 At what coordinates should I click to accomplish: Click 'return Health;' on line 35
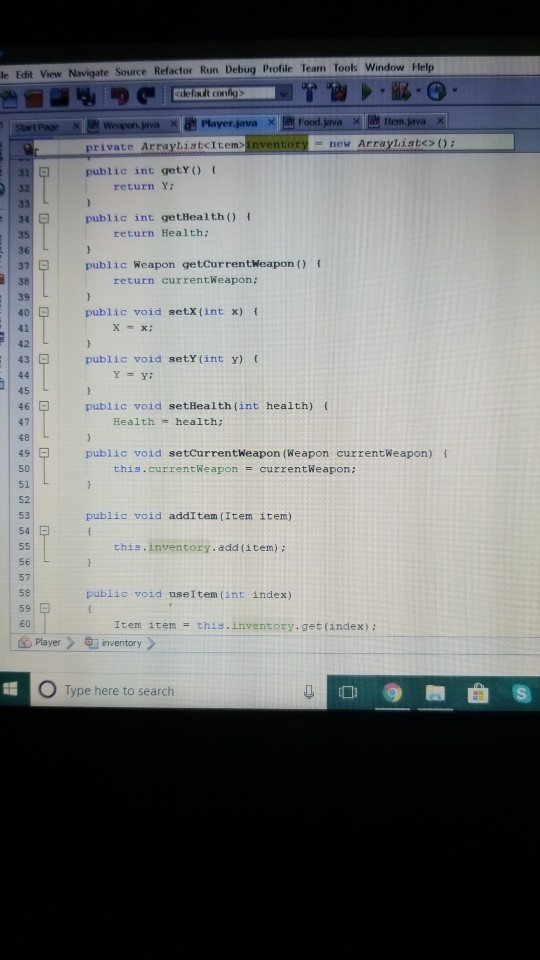click(x=161, y=233)
